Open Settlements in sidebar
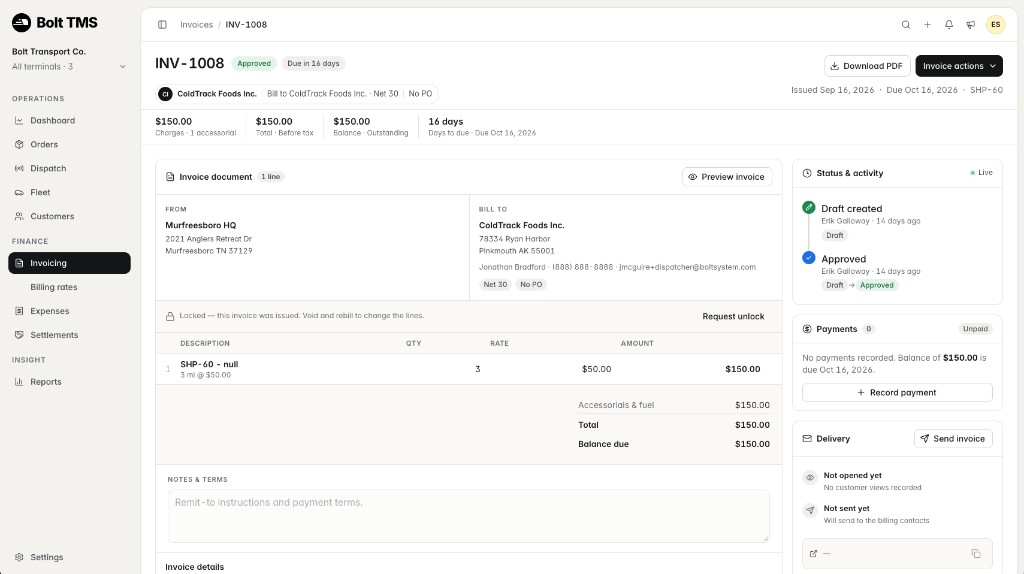Viewport: 1024px width, 574px height. [69, 335]
